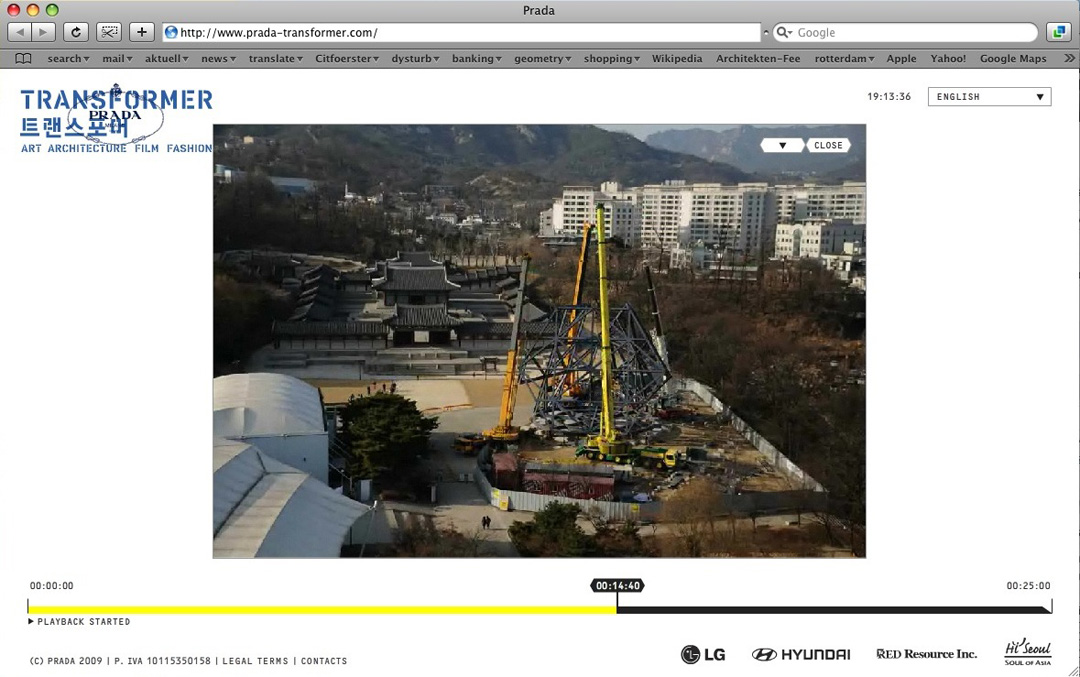This screenshot has height=677, width=1080.
Task: Expand the shopping bookmarks folder
Action: (x=612, y=59)
